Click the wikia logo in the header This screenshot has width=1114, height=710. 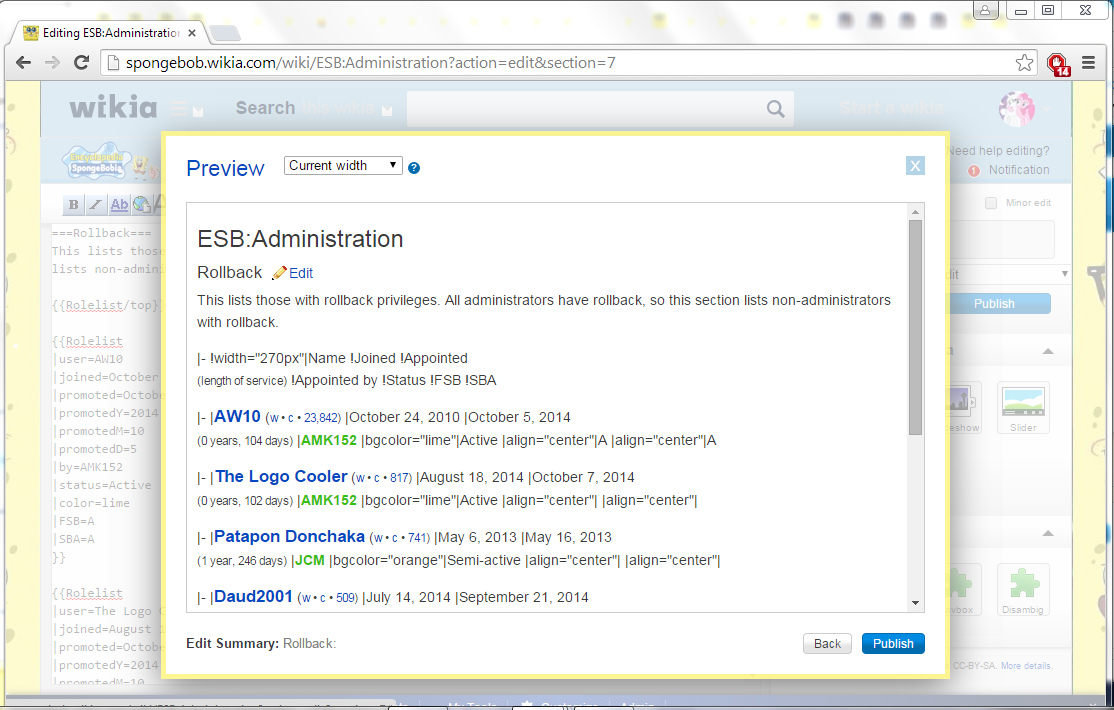point(113,107)
